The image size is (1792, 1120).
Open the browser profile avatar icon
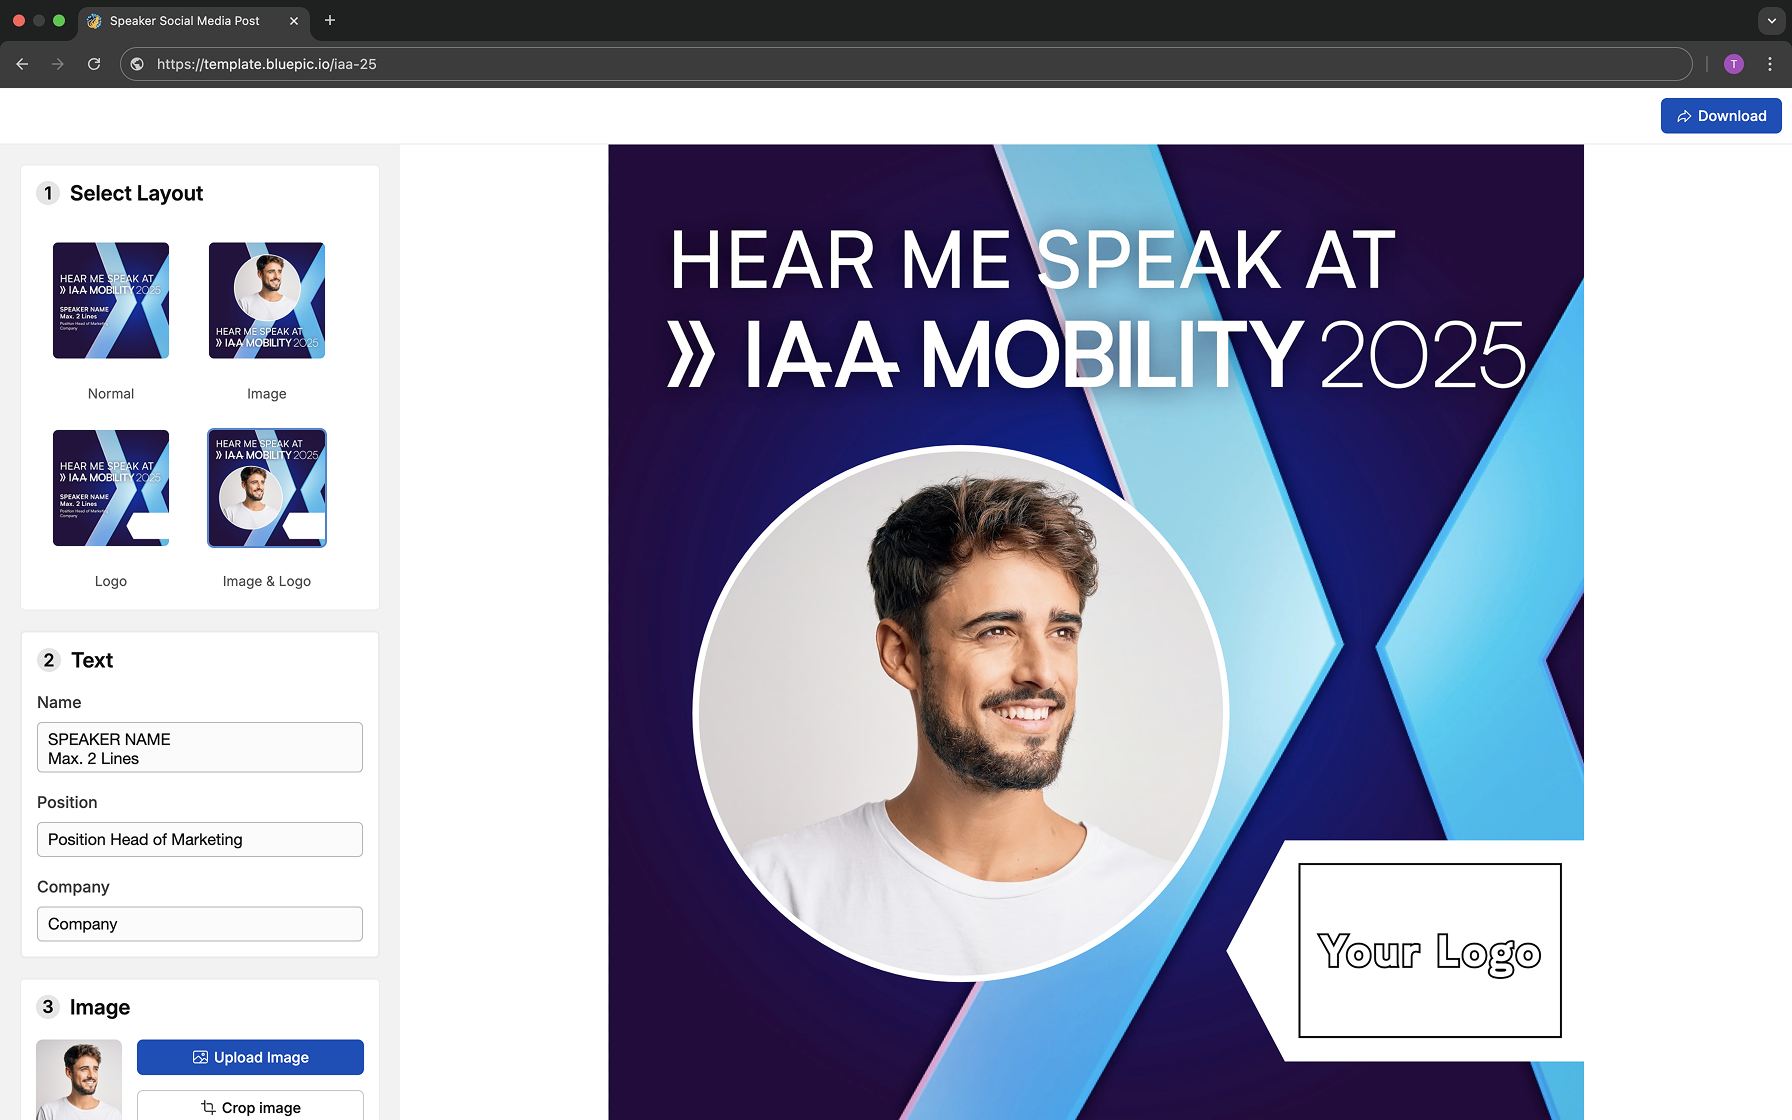(x=1733, y=63)
